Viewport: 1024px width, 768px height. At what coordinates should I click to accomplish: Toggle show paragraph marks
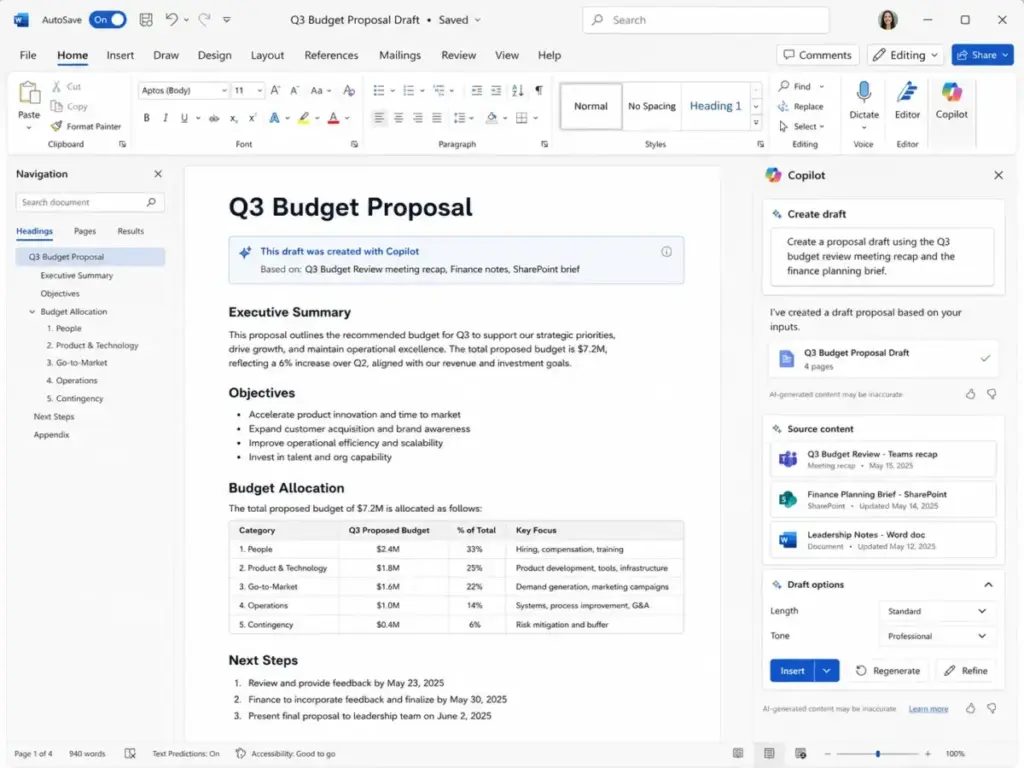(x=539, y=90)
